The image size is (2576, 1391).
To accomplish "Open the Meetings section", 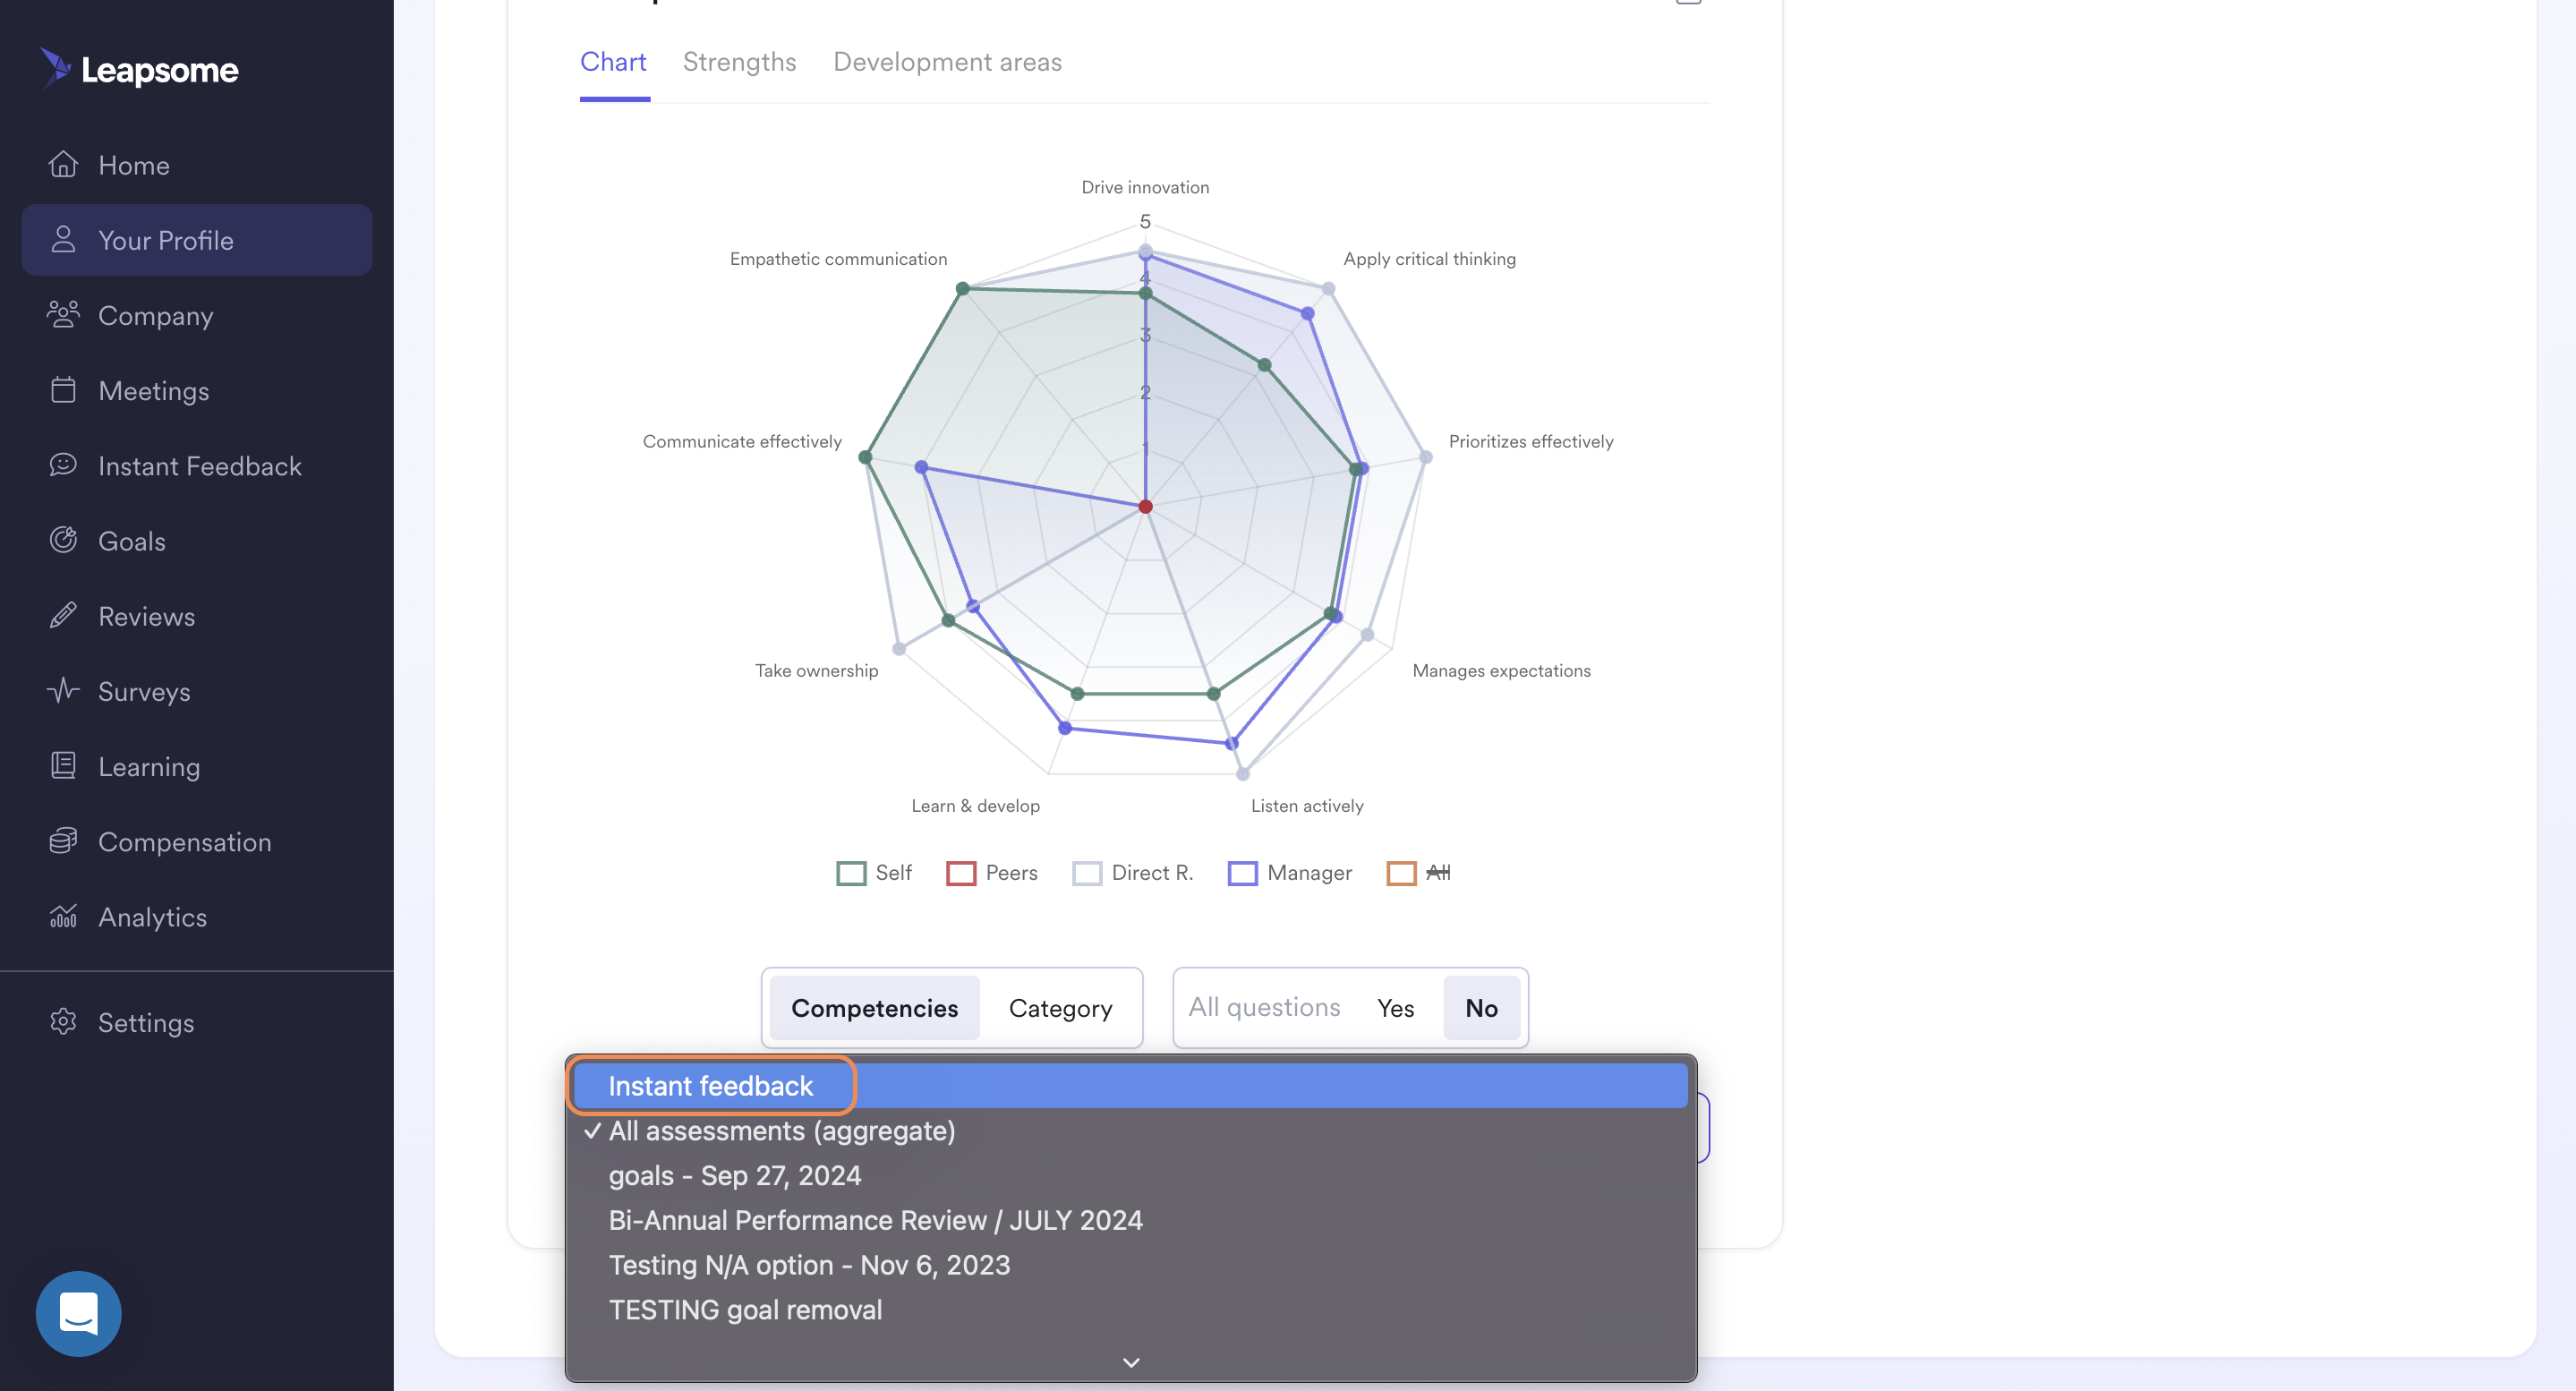I will pos(196,390).
